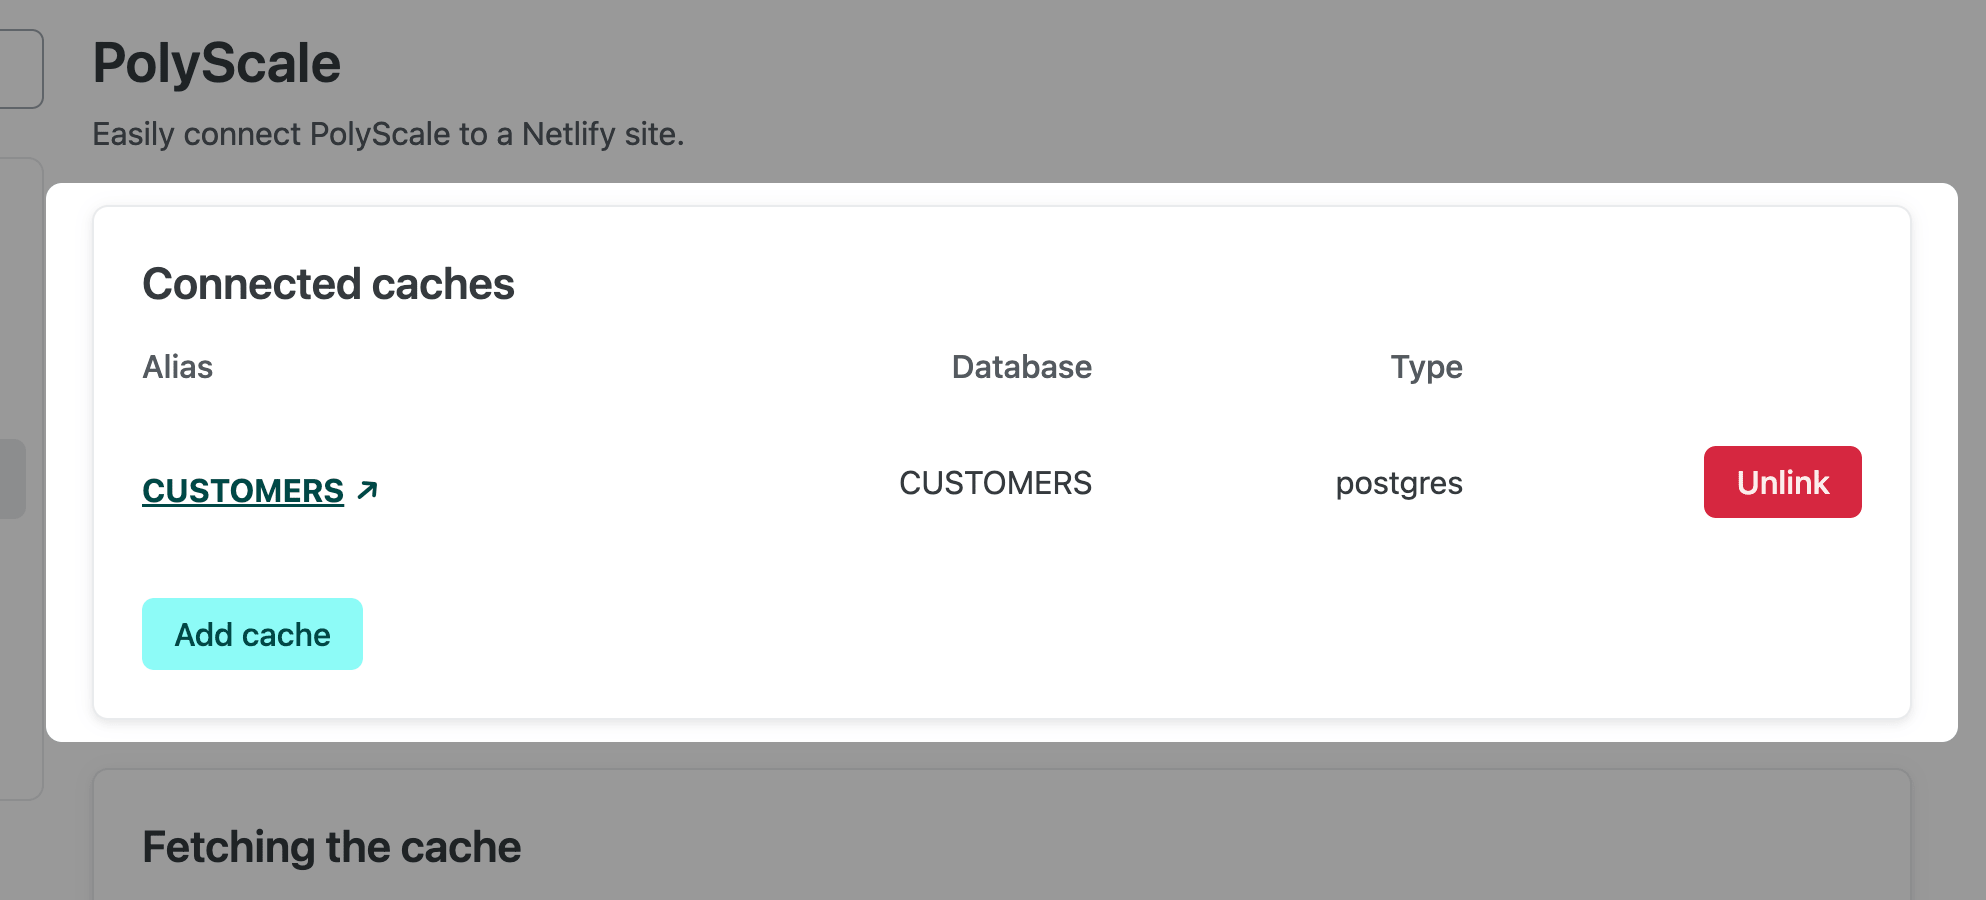Select the postgres type value

click(1399, 483)
